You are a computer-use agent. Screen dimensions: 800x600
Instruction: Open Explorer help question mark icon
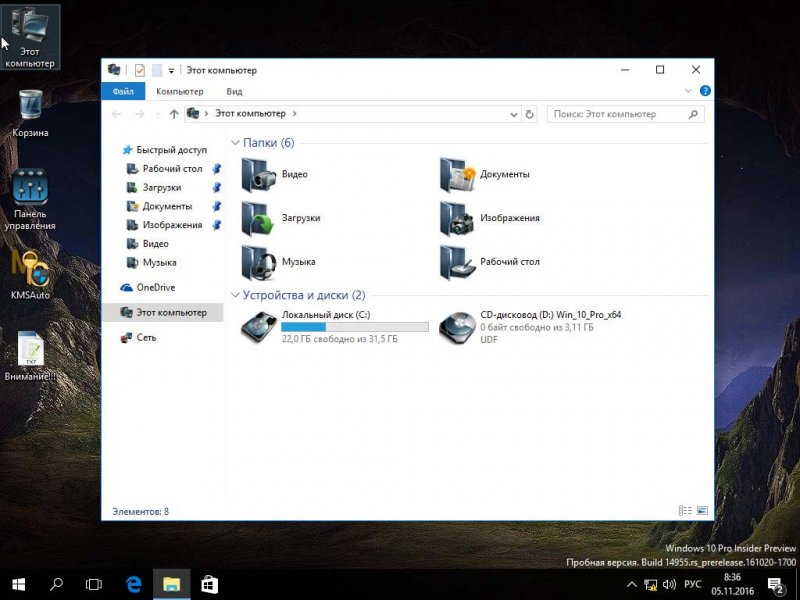705,91
